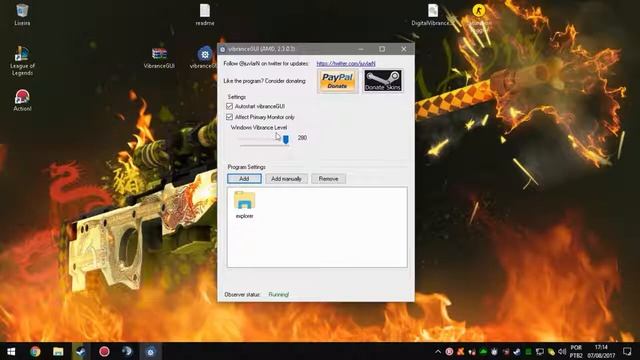This screenshot has height=360, width=640.
Task: Click the Steam system tray icon
Action: (x=517, y=351)
